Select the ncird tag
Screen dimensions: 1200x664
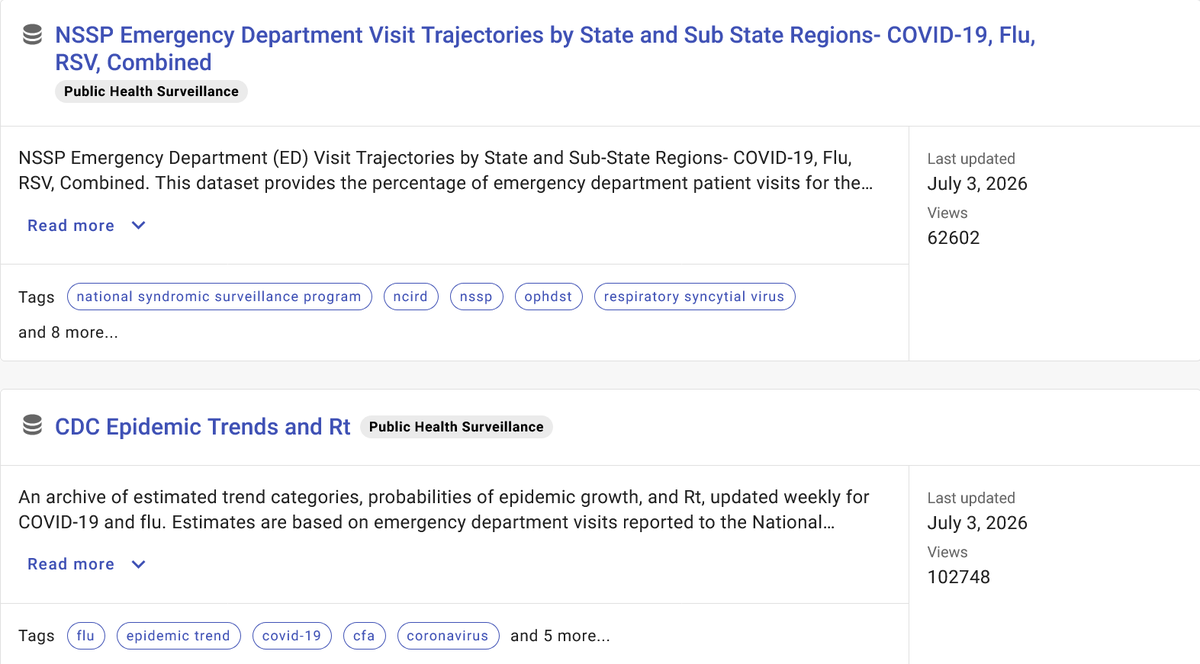click(x=411, y=297)
